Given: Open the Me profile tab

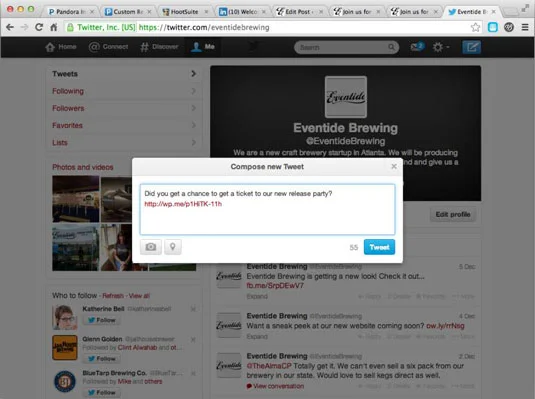Looking at the screenshot, I should tap(203, 47).
